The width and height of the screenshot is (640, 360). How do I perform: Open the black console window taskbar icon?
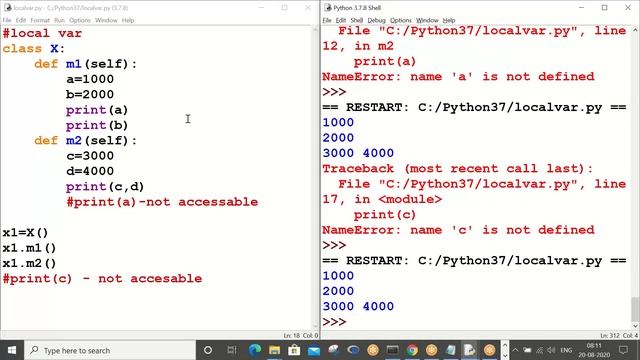click(393, 350)
